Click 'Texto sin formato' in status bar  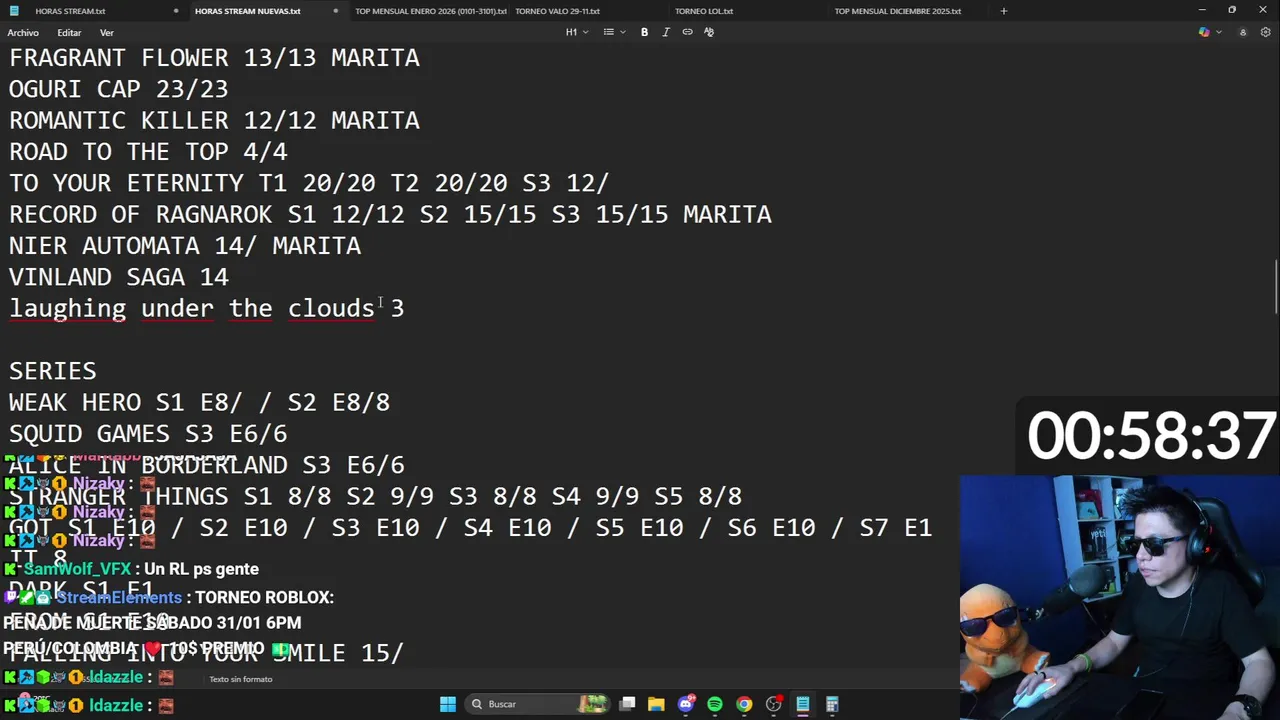coord(241,679)
